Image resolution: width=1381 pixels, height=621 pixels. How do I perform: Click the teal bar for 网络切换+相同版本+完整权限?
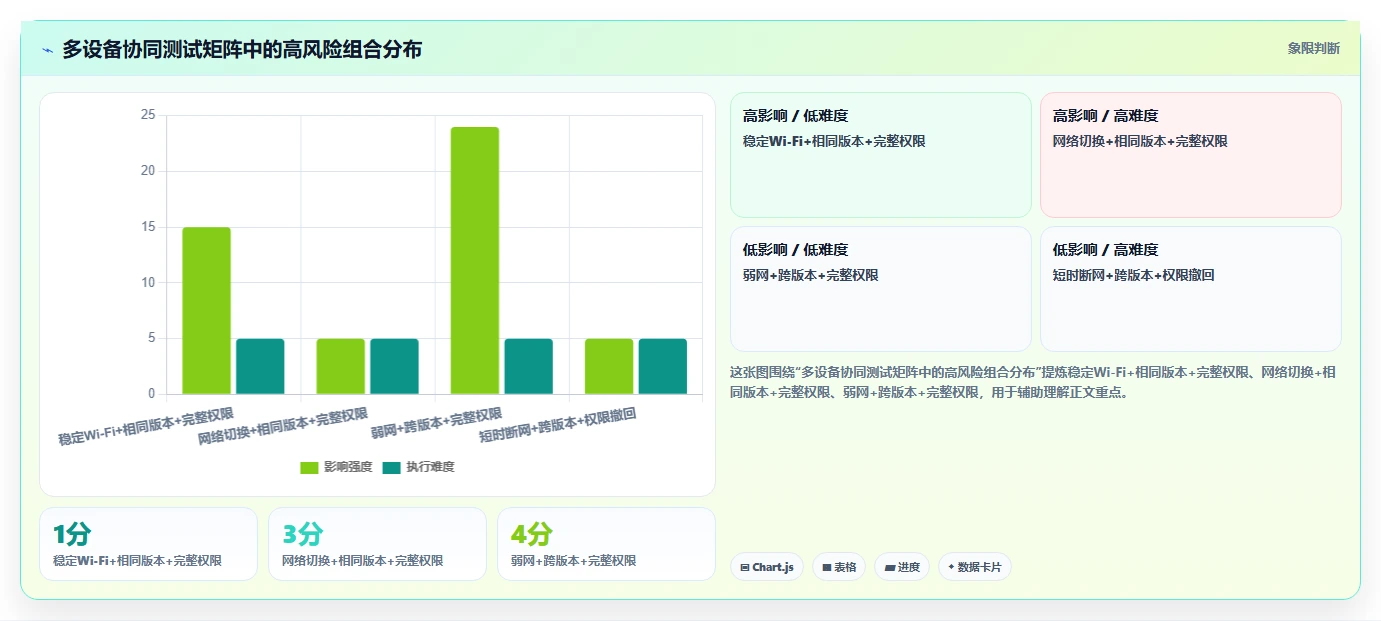(x=394, y=366)
